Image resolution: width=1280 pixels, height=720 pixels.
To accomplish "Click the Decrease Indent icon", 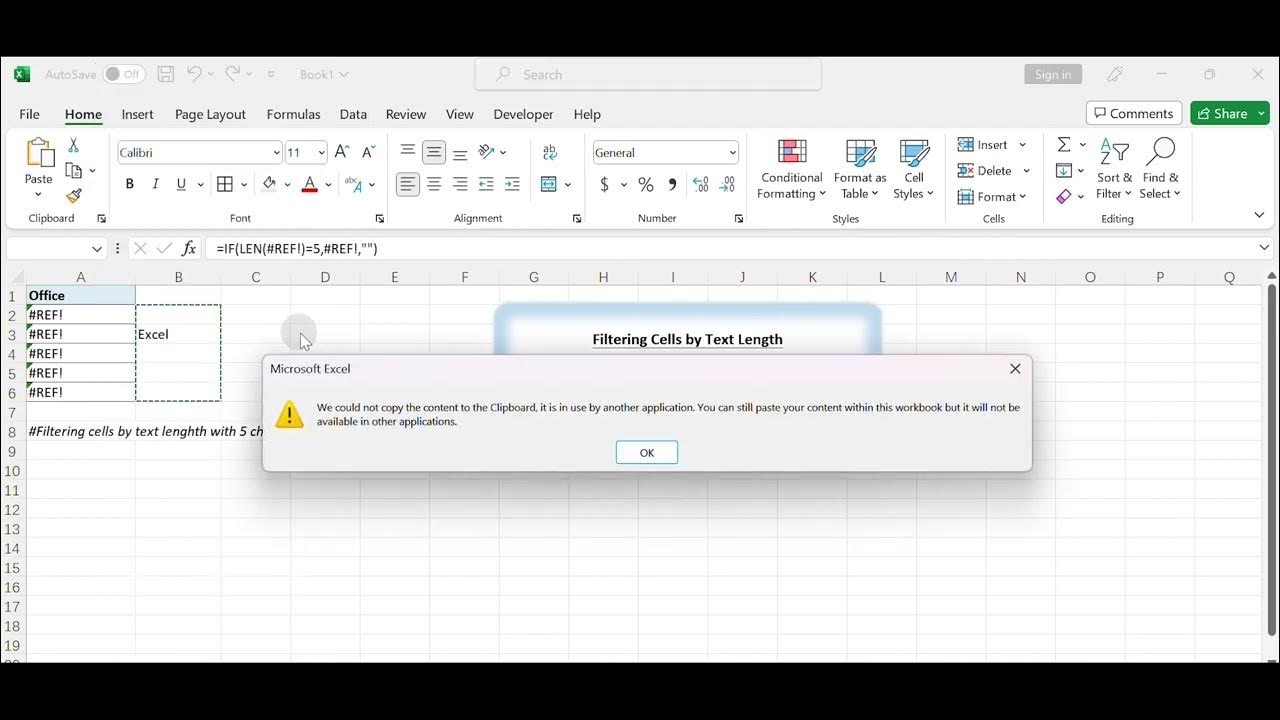I will [486, 184].
